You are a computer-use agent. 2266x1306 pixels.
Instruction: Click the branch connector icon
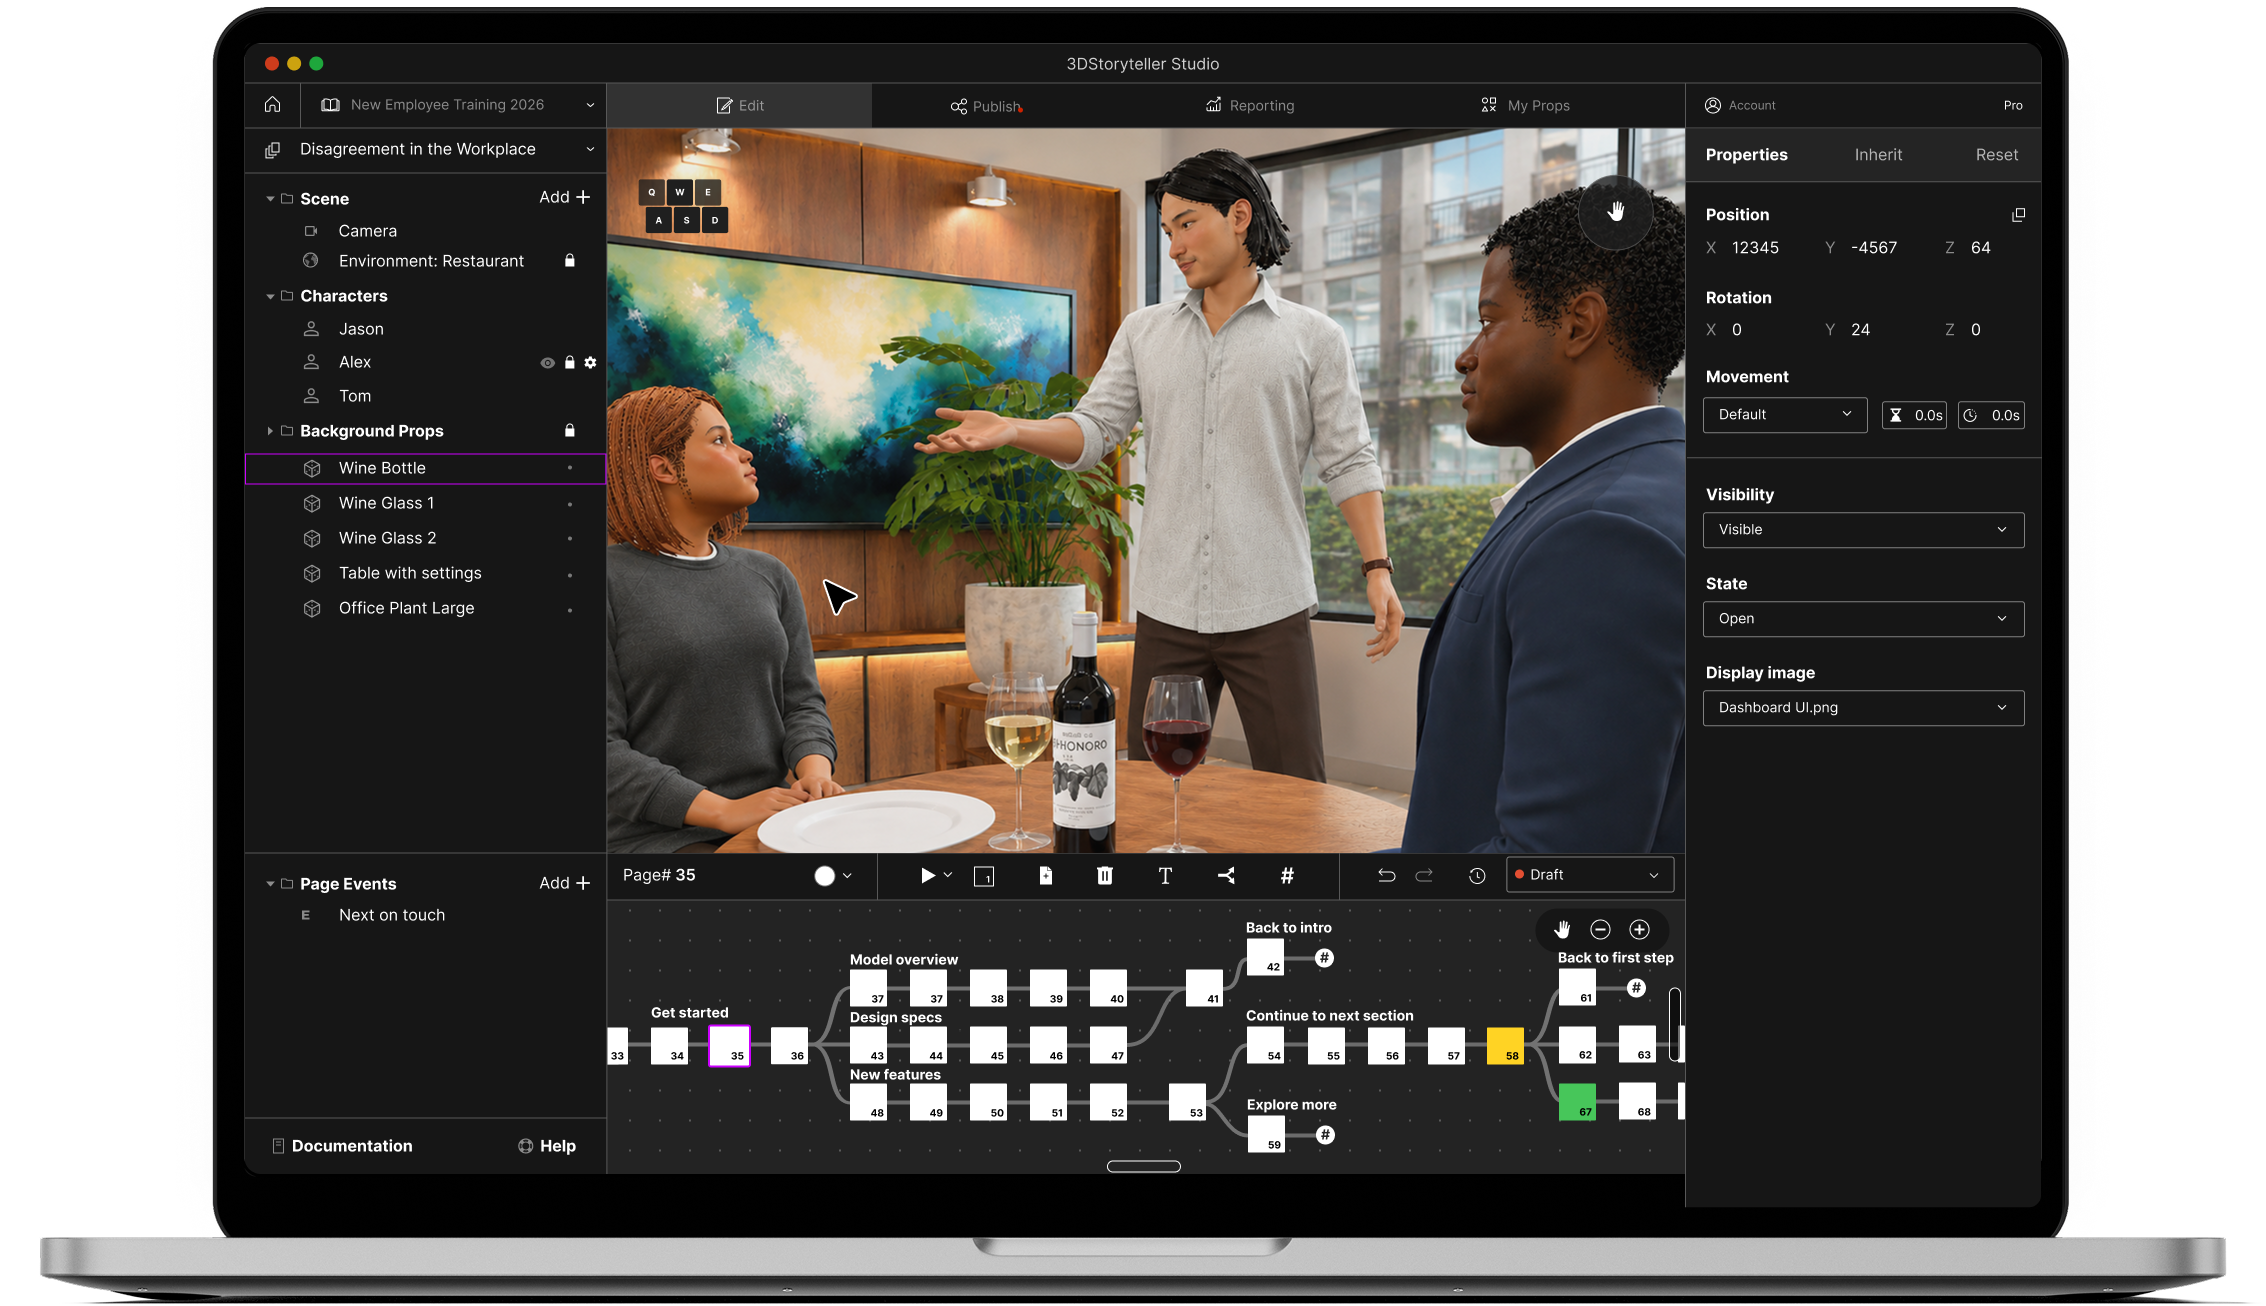1226,876
